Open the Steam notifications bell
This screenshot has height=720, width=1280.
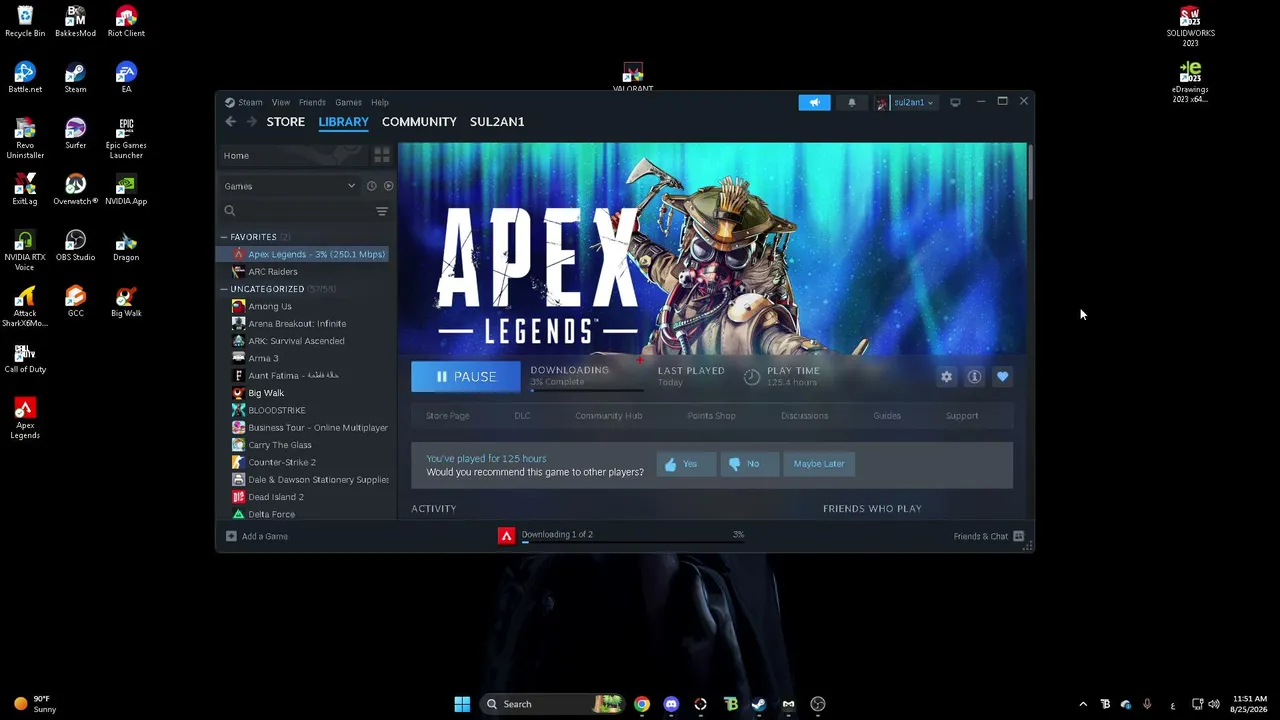pos(852,102)
